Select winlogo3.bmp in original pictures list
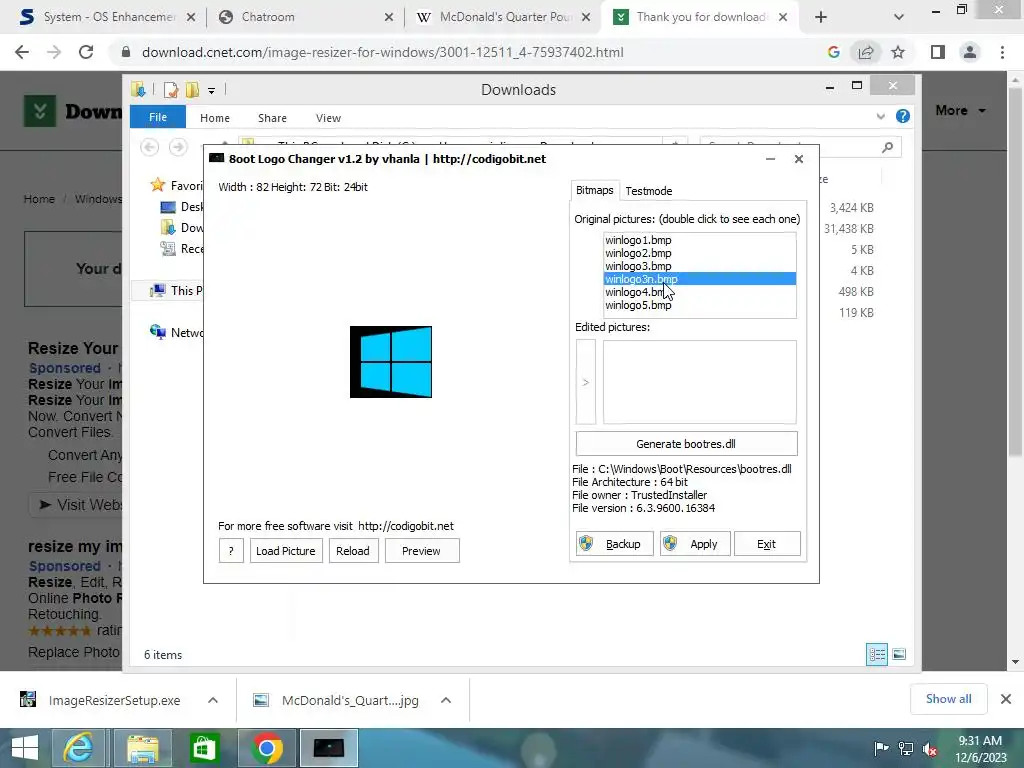This screenshot has height=768, width=1024. pyautogui.click(x=638, y=266)
